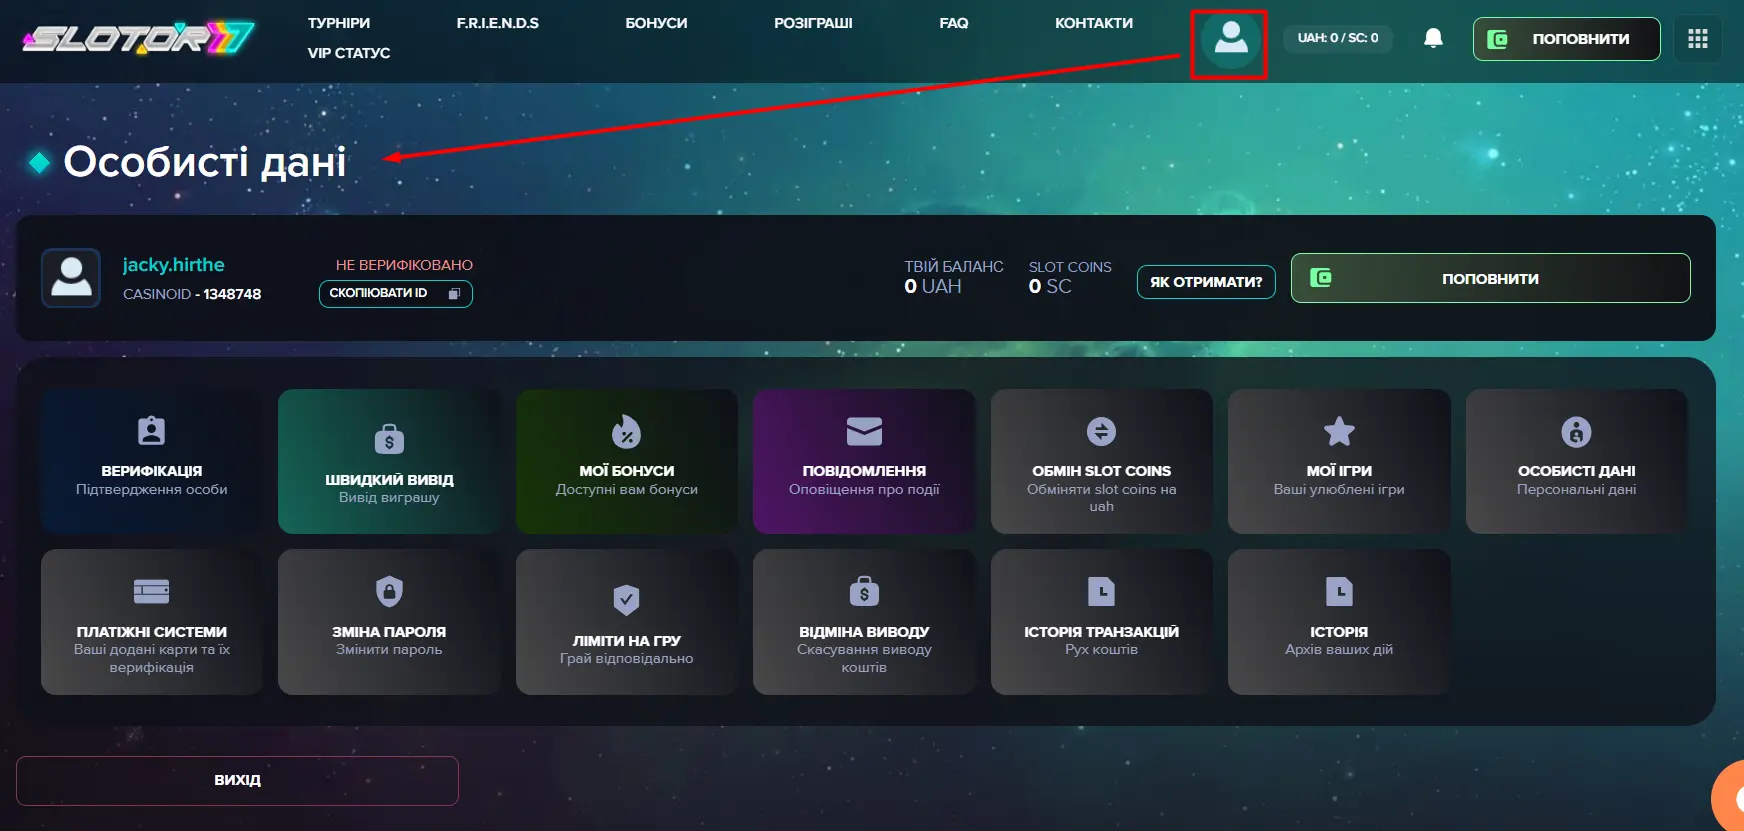
Task: Click the Верифікація ID badge icon
Action: (x=151, y=431)
